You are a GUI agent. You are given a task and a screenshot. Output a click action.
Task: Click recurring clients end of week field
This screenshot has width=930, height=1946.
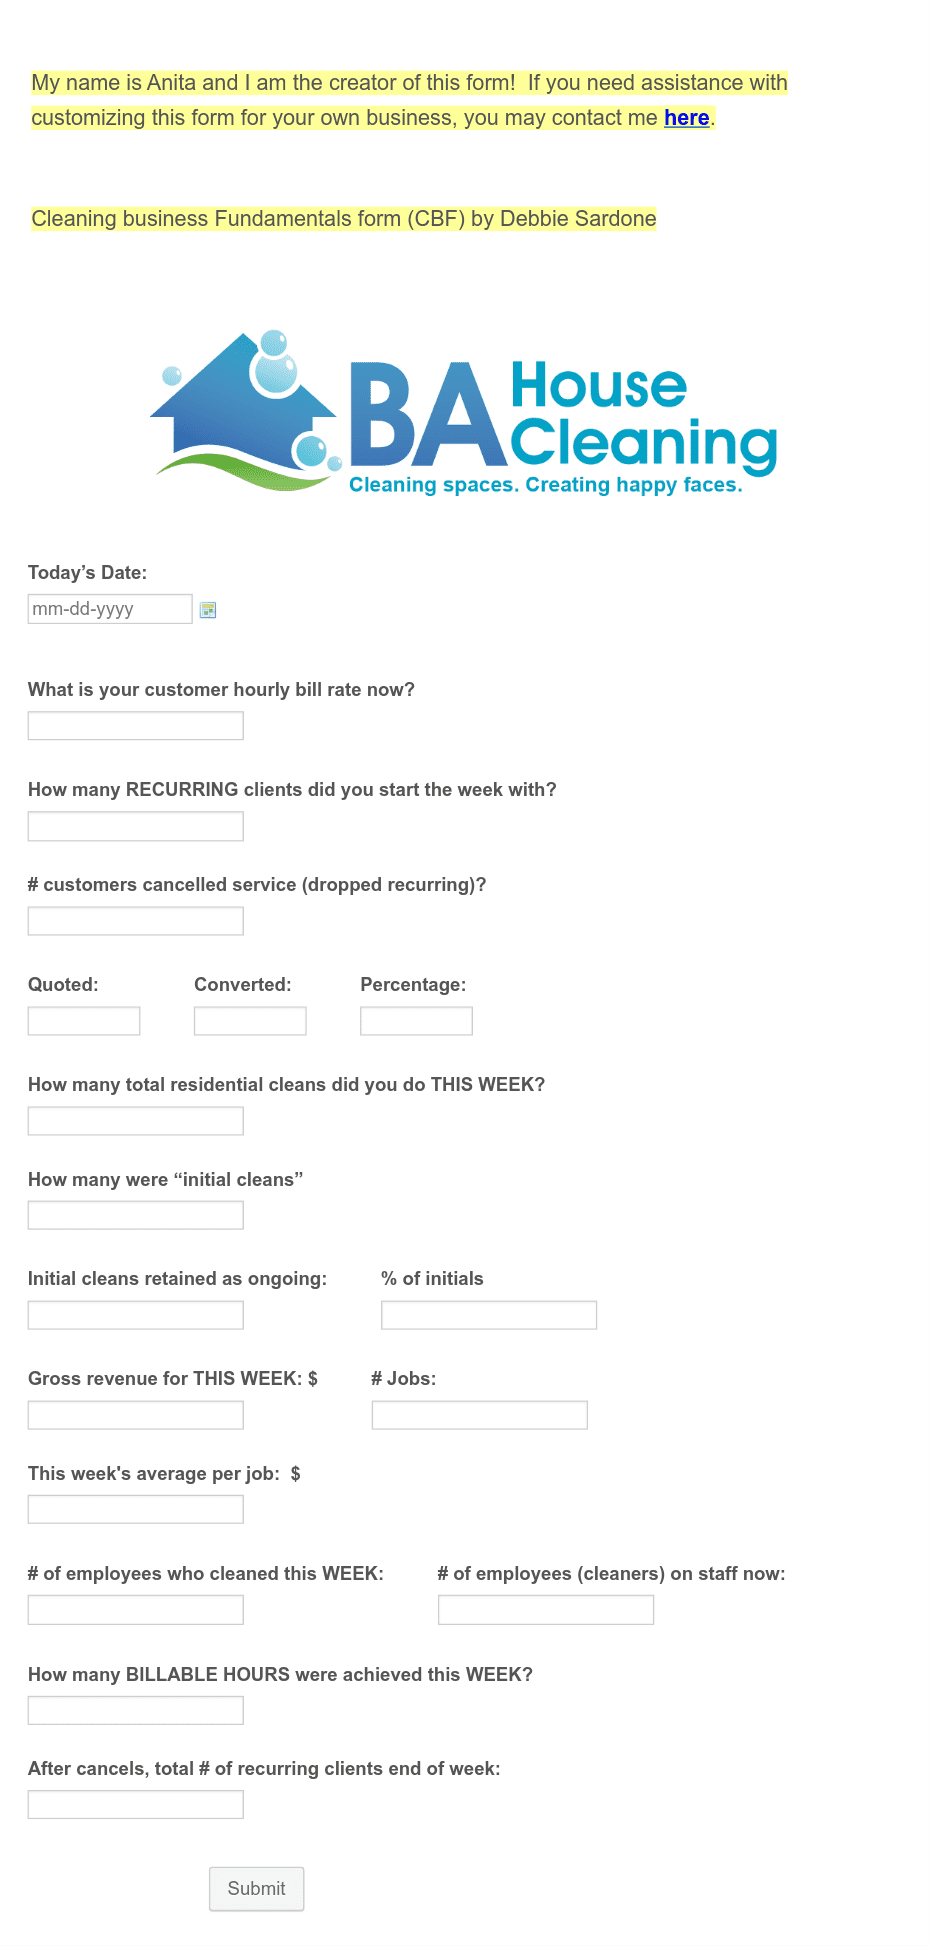136,1804
